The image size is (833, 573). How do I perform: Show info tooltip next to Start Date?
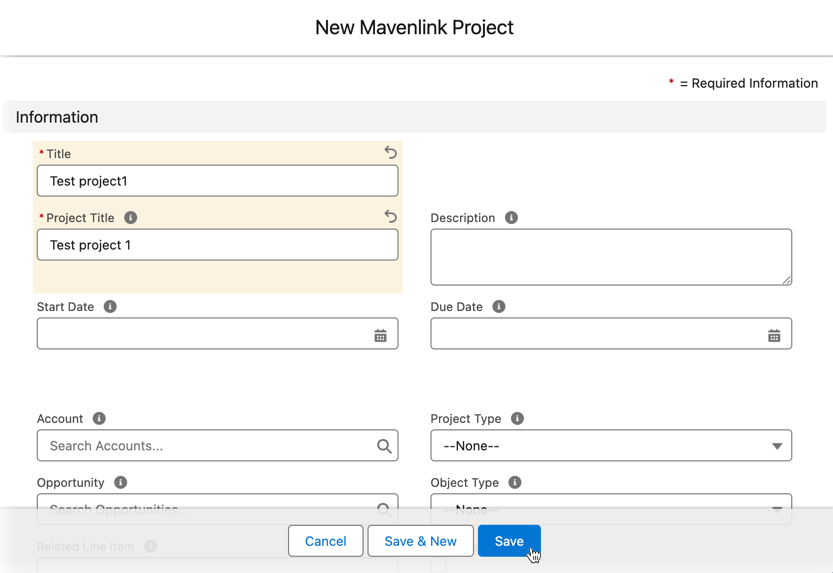[x=110, y=306]
